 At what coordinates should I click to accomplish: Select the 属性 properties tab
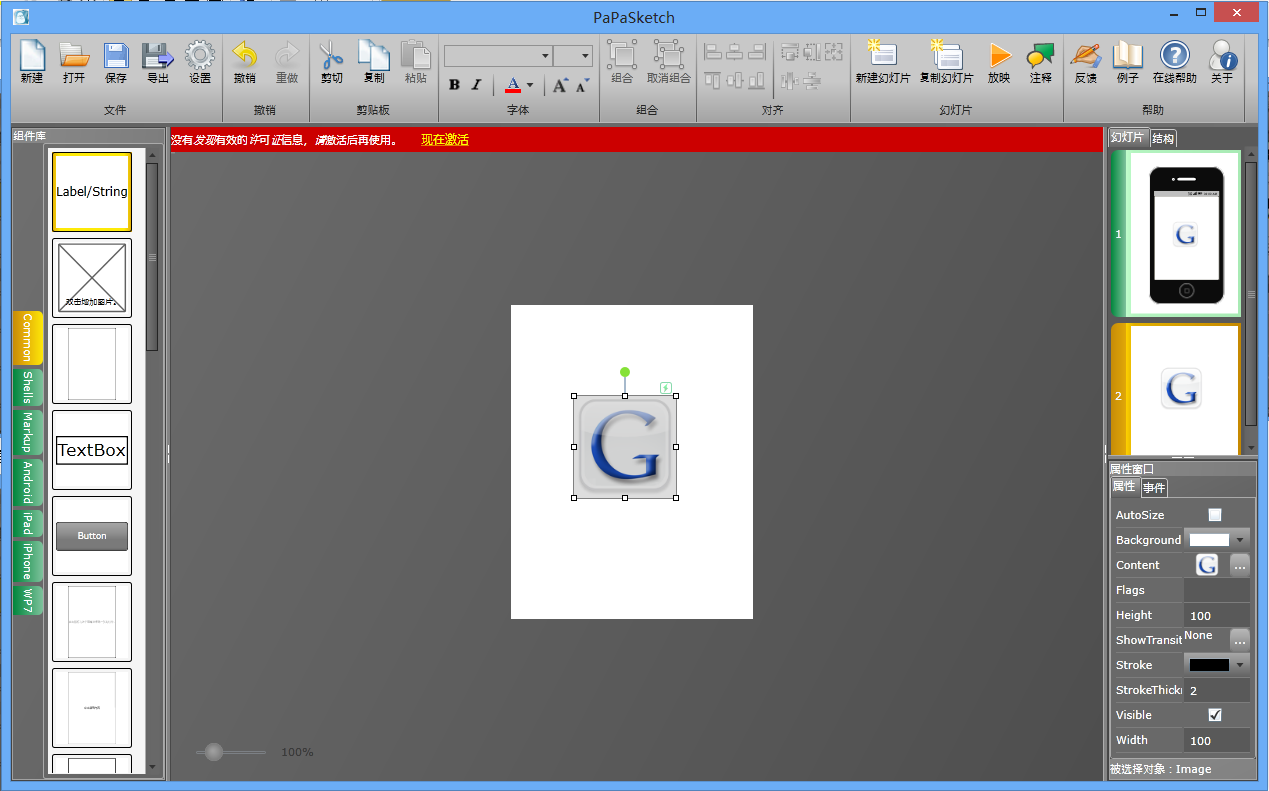coord(1125,487)
